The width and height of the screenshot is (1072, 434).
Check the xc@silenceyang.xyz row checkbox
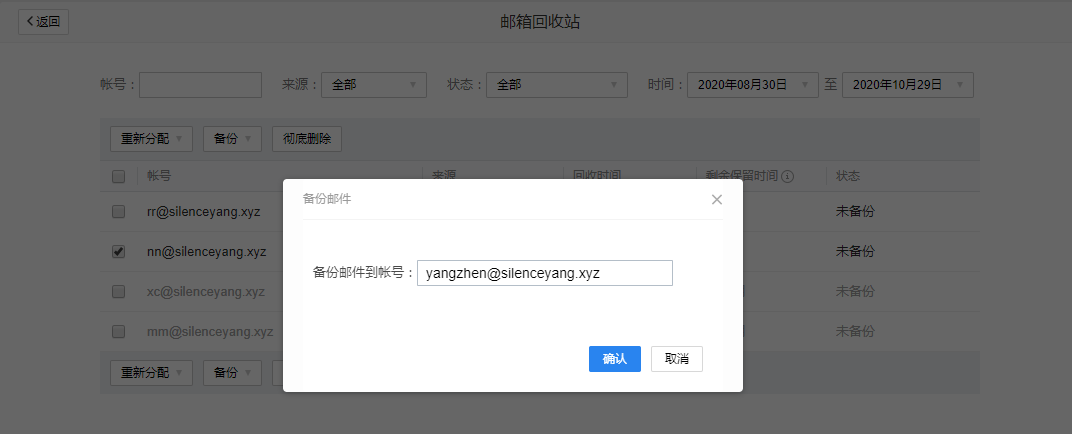(118, 291)
